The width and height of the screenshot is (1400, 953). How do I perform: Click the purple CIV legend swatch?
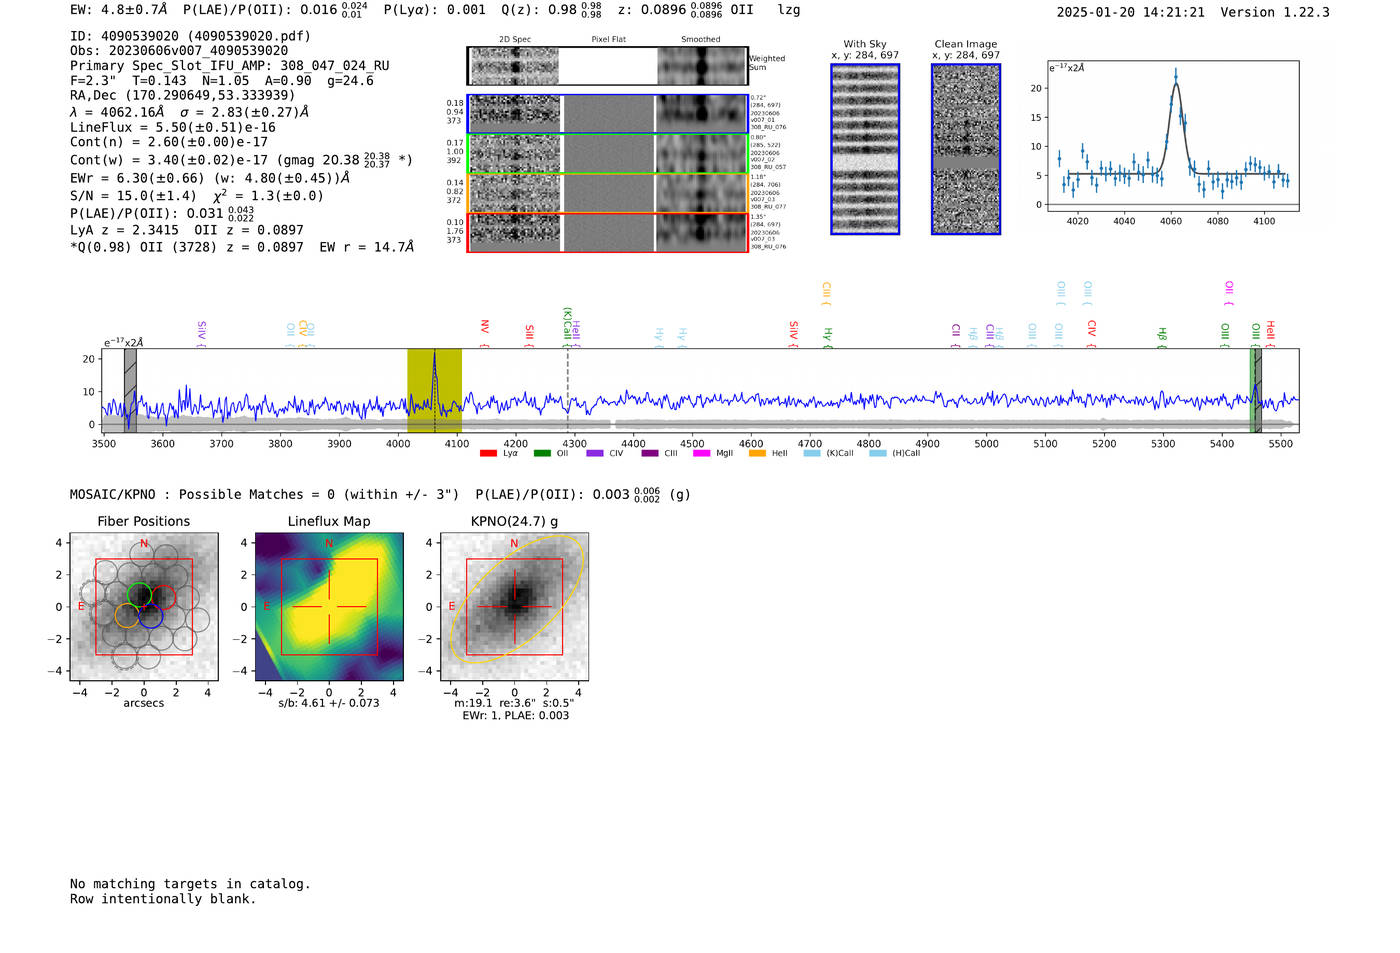tap(595, 453)
